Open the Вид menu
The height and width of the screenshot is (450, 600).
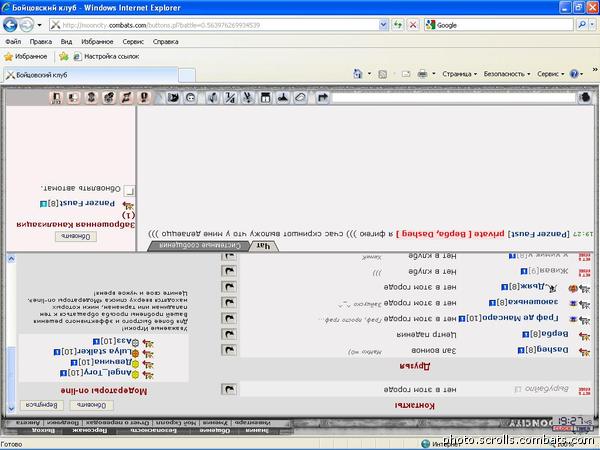tap(66, 42)
